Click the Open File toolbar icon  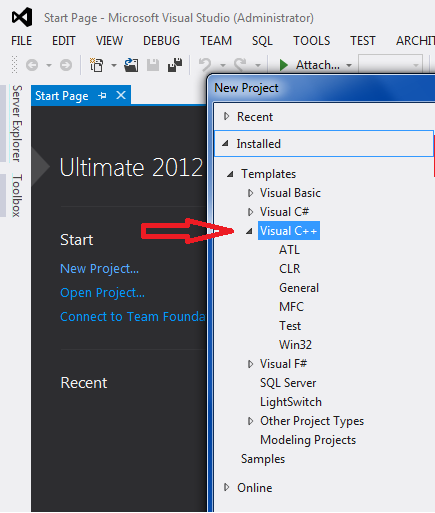tap(131, 65)
